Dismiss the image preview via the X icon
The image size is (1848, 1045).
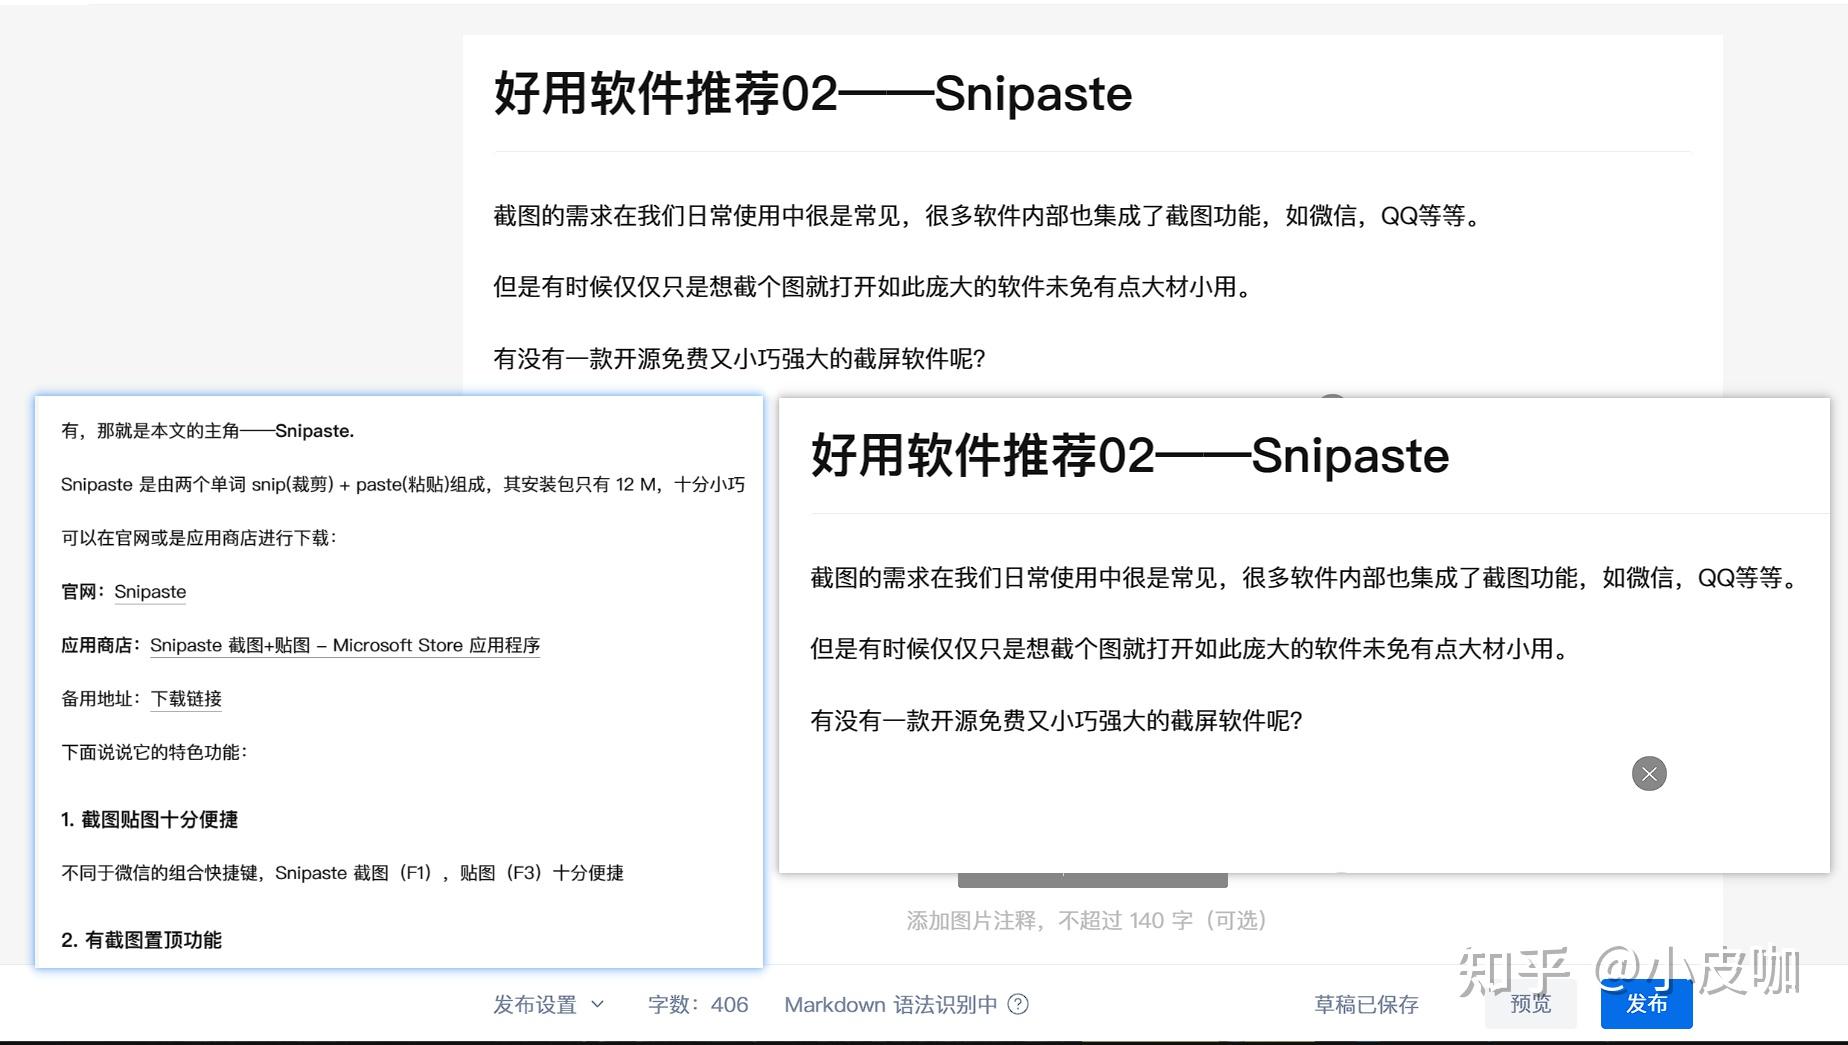point(1649,773)
